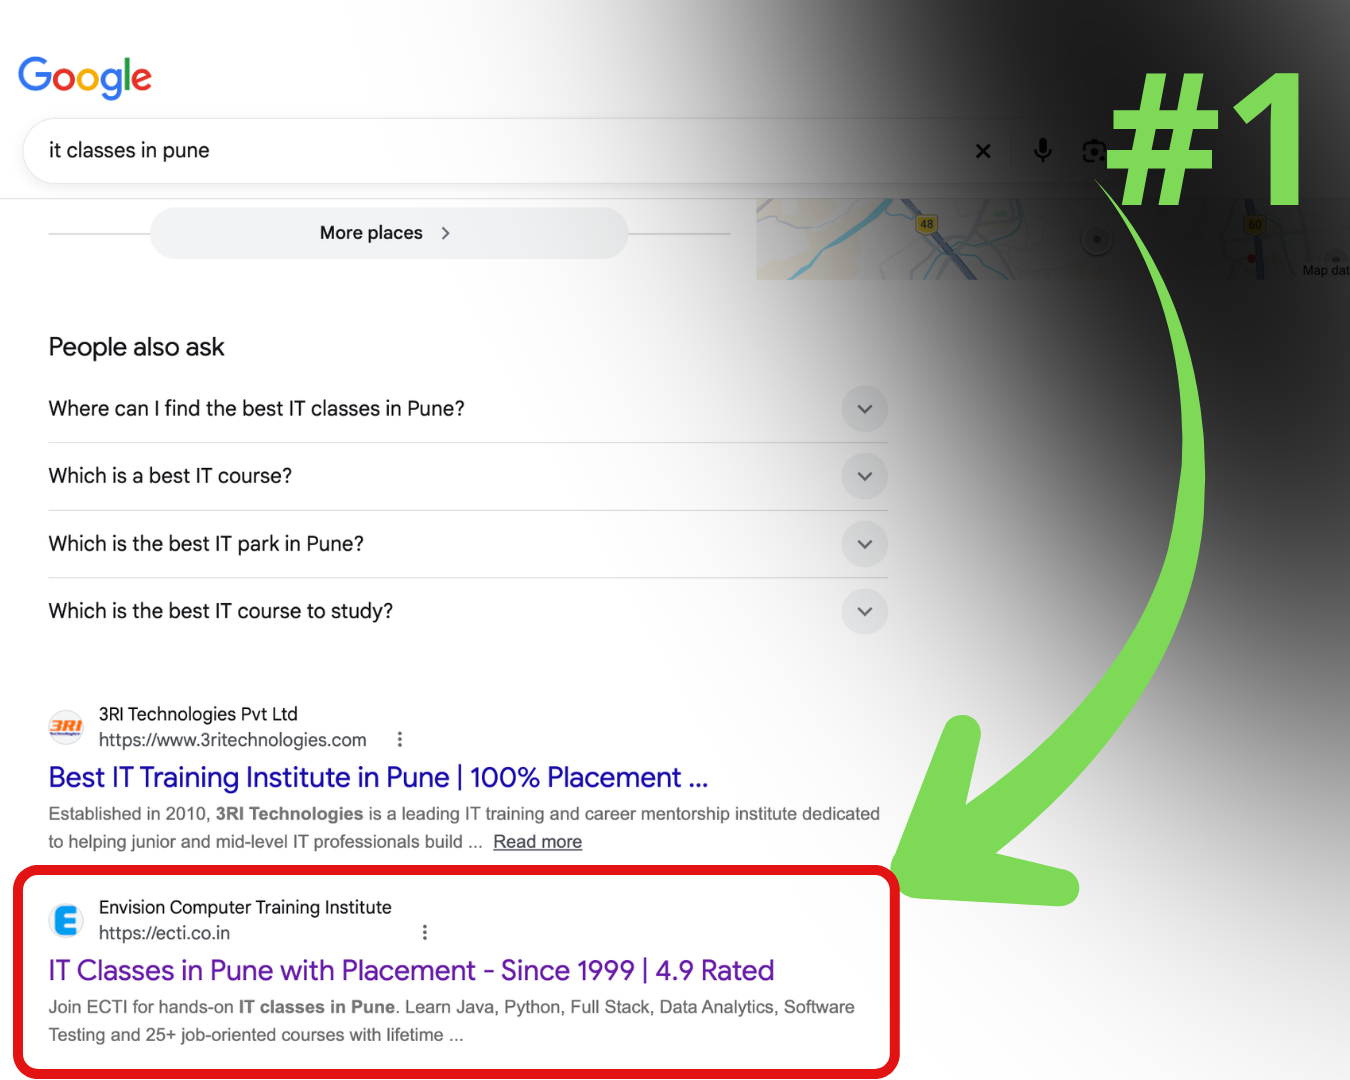This screenshot has width=1350, height=1080.
Task: Open the three-dot menu beside ecti.co.in
Action: (x=425, y=933)
